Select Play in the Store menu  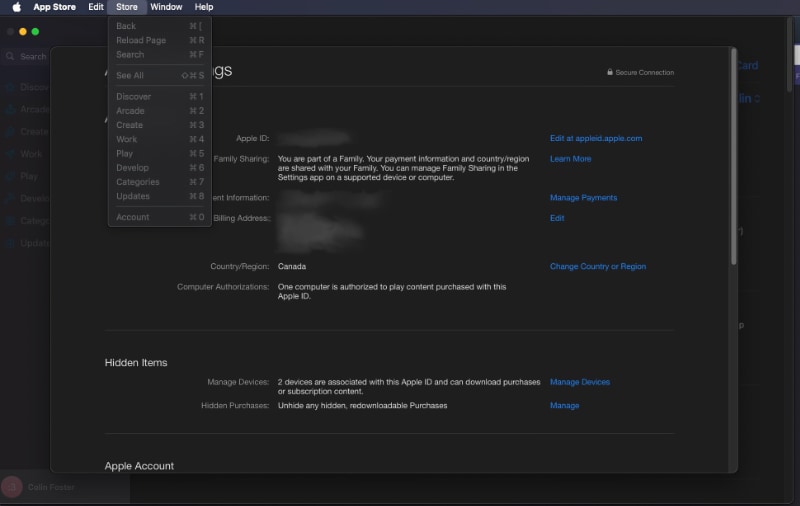160,154
